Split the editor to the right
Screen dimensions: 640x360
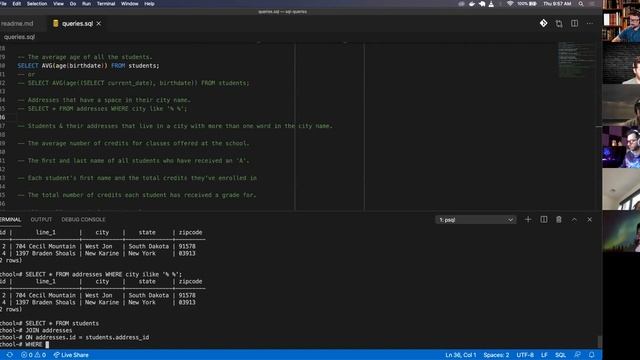click(574, 24)
